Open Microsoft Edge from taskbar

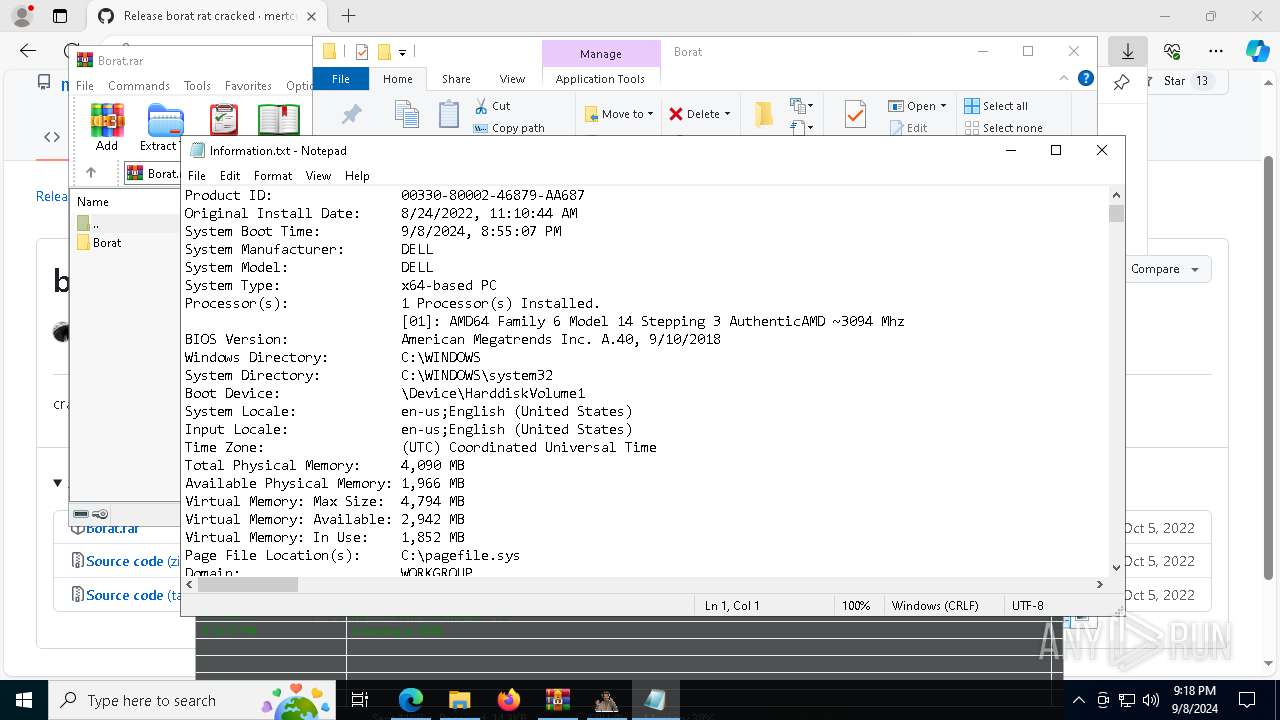[411, 700]
